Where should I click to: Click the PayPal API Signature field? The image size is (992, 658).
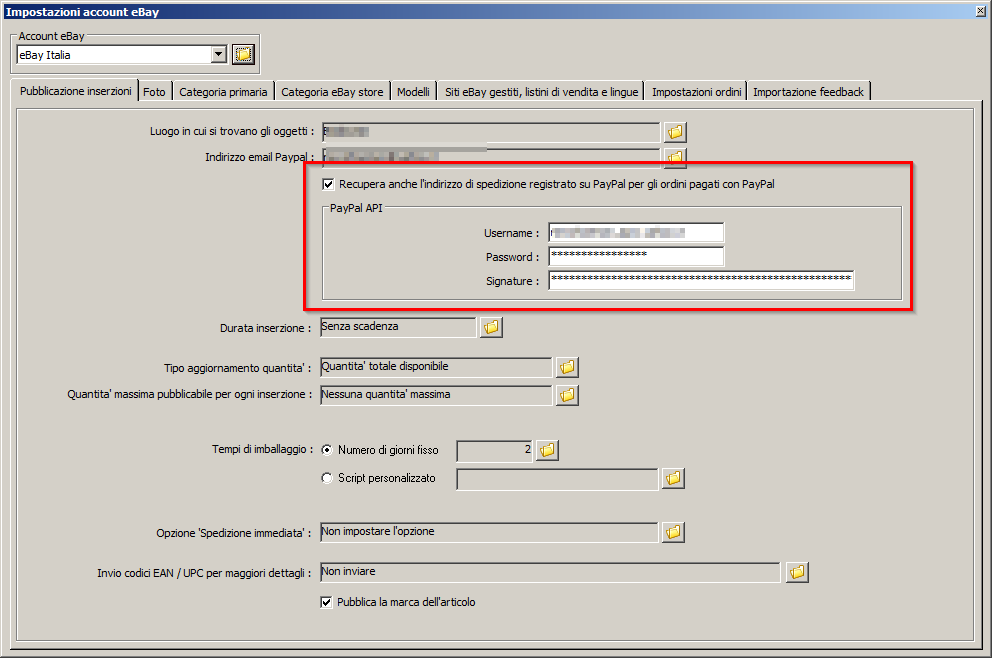(x=701, y=280)
